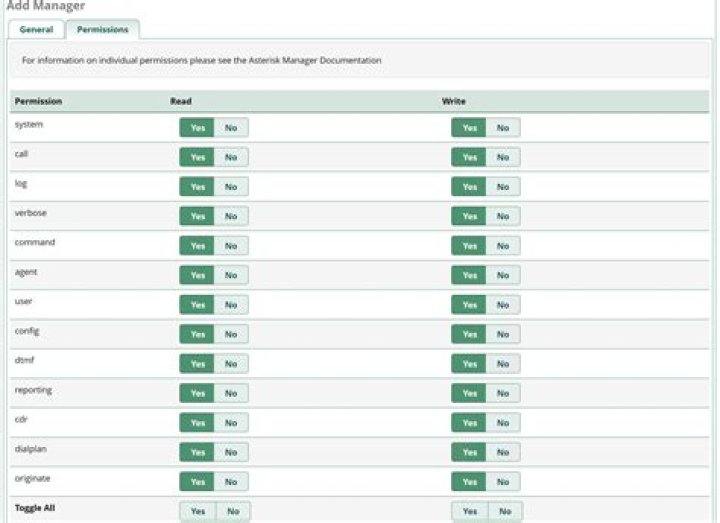The width and height of the screenshot is (720, 523).
Task: Turn off agent Read permission
Action: 231,275
